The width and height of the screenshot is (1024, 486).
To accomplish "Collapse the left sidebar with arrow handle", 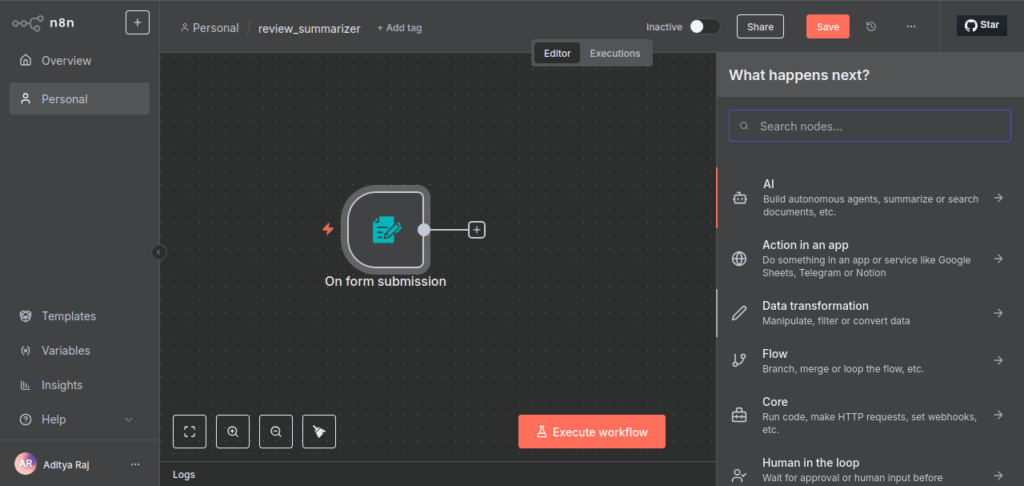I will point(158,252).
